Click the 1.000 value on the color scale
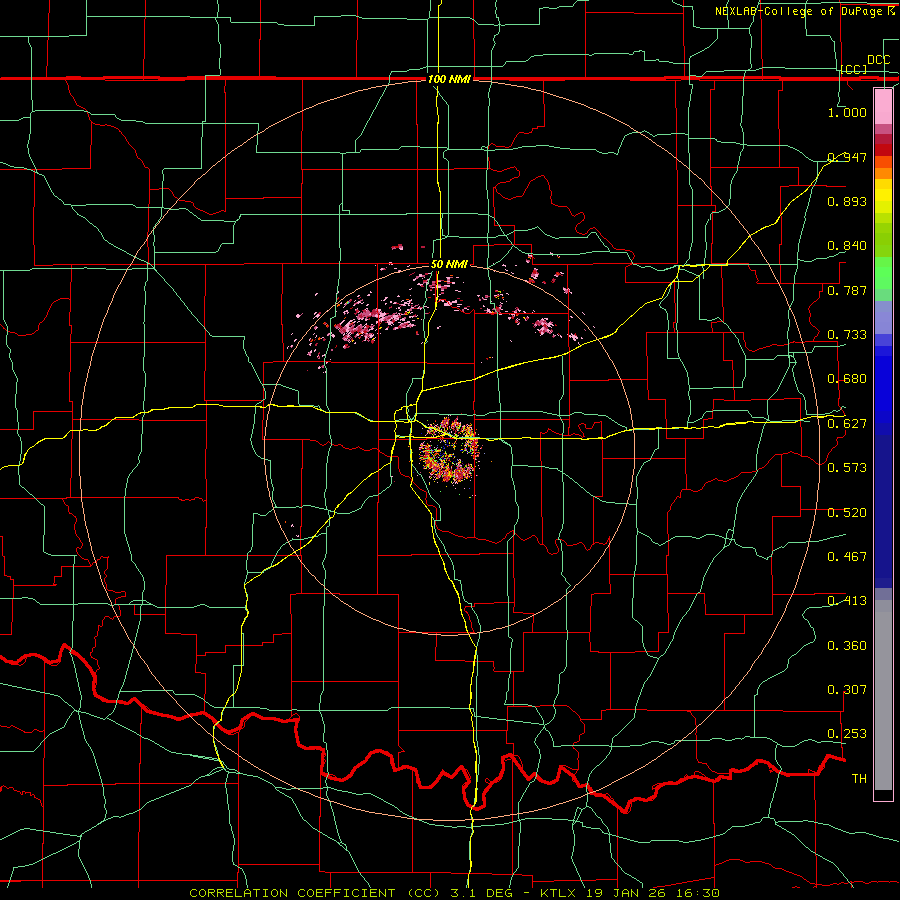This screenshot has height=900, width=900. coord(847,112)
